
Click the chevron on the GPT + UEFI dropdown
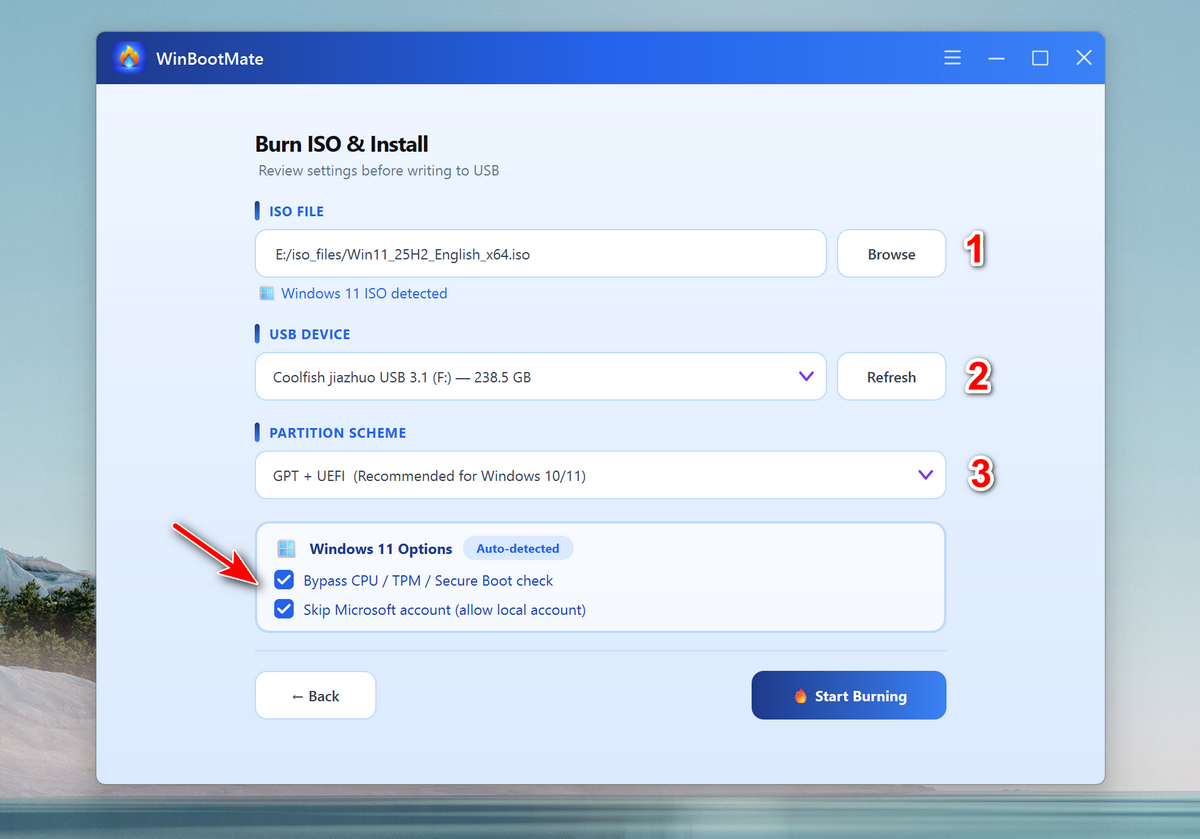click(925, 475)
